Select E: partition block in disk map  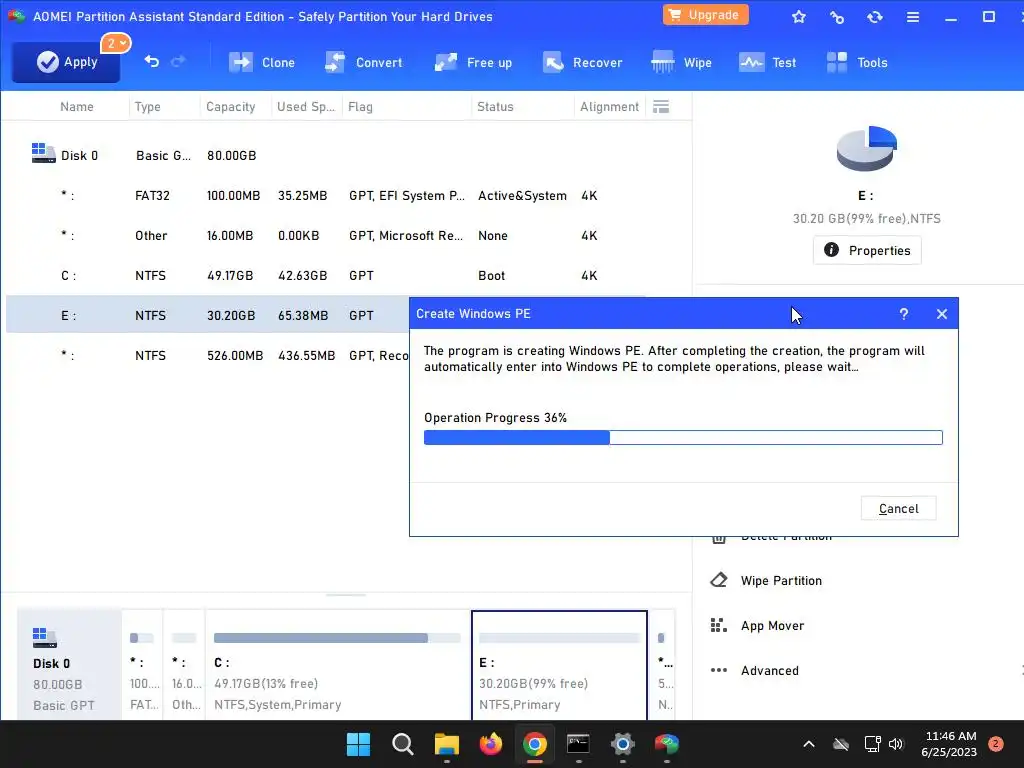click(559, 665)
